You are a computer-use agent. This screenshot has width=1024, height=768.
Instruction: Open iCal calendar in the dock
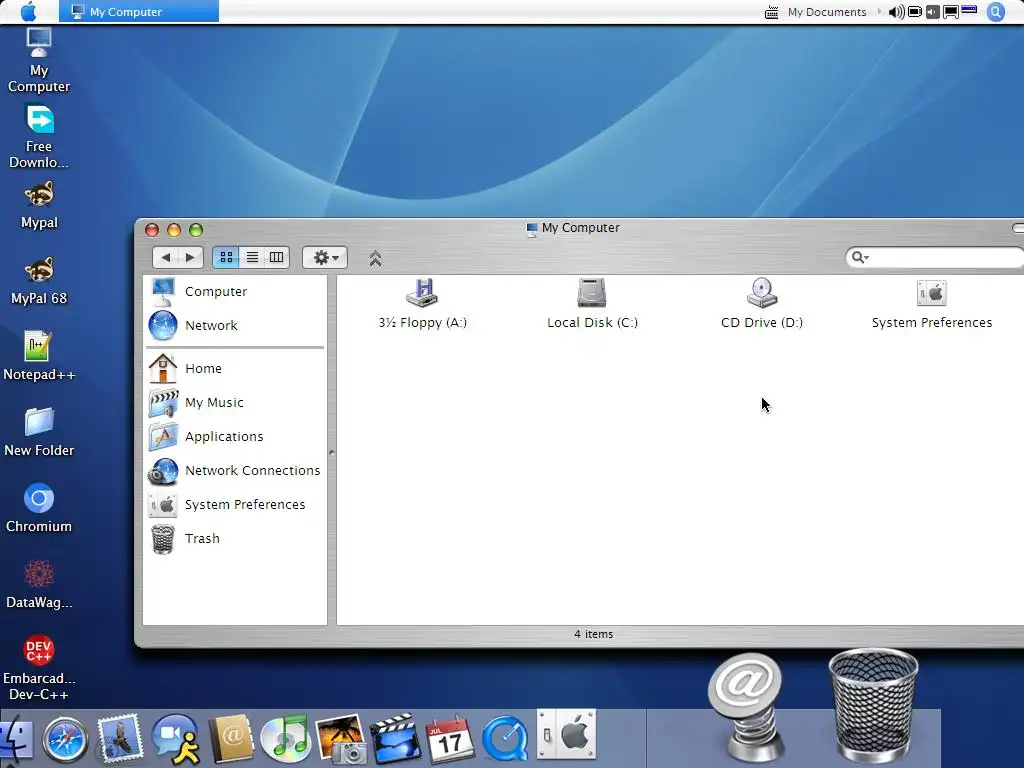[x=449, y=739]
